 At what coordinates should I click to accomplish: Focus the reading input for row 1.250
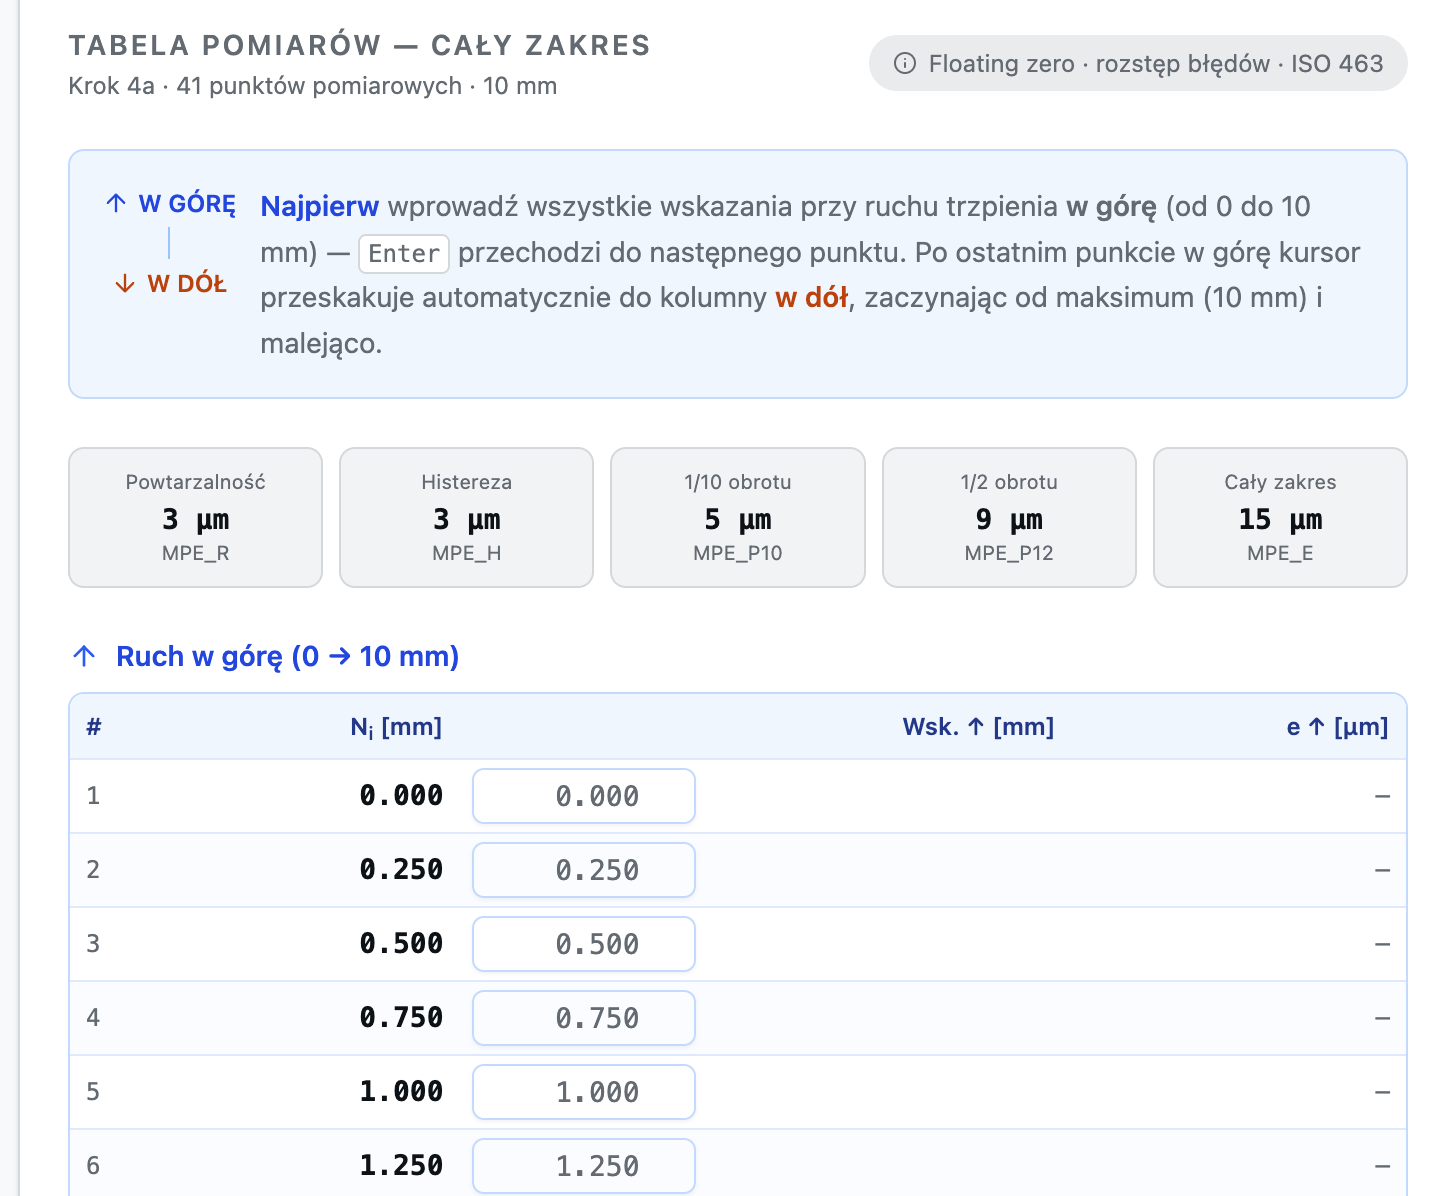click(584, 1166)
